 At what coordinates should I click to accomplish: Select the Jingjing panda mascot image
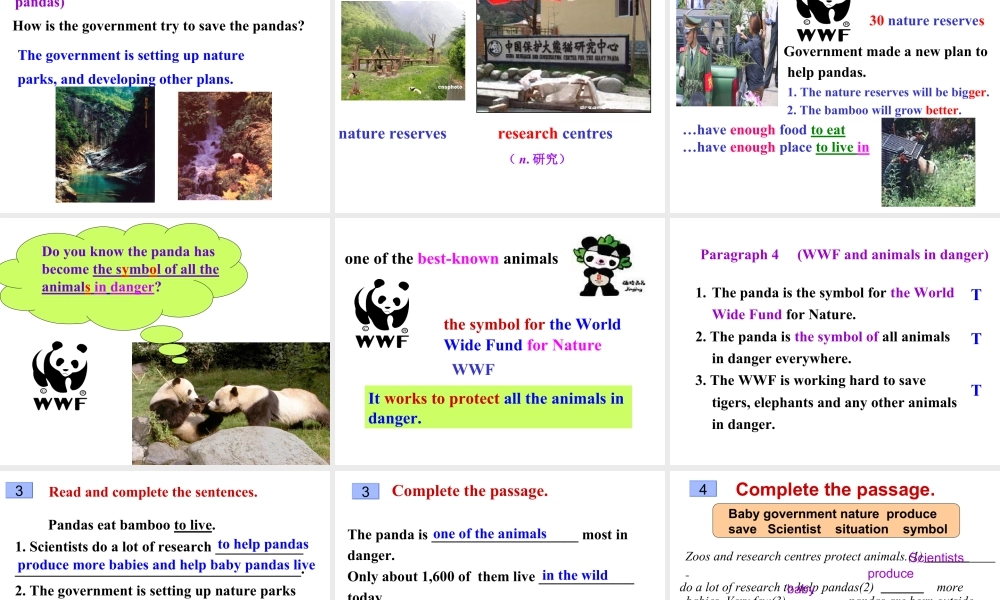pyautogui.click(x=605, y=266)
